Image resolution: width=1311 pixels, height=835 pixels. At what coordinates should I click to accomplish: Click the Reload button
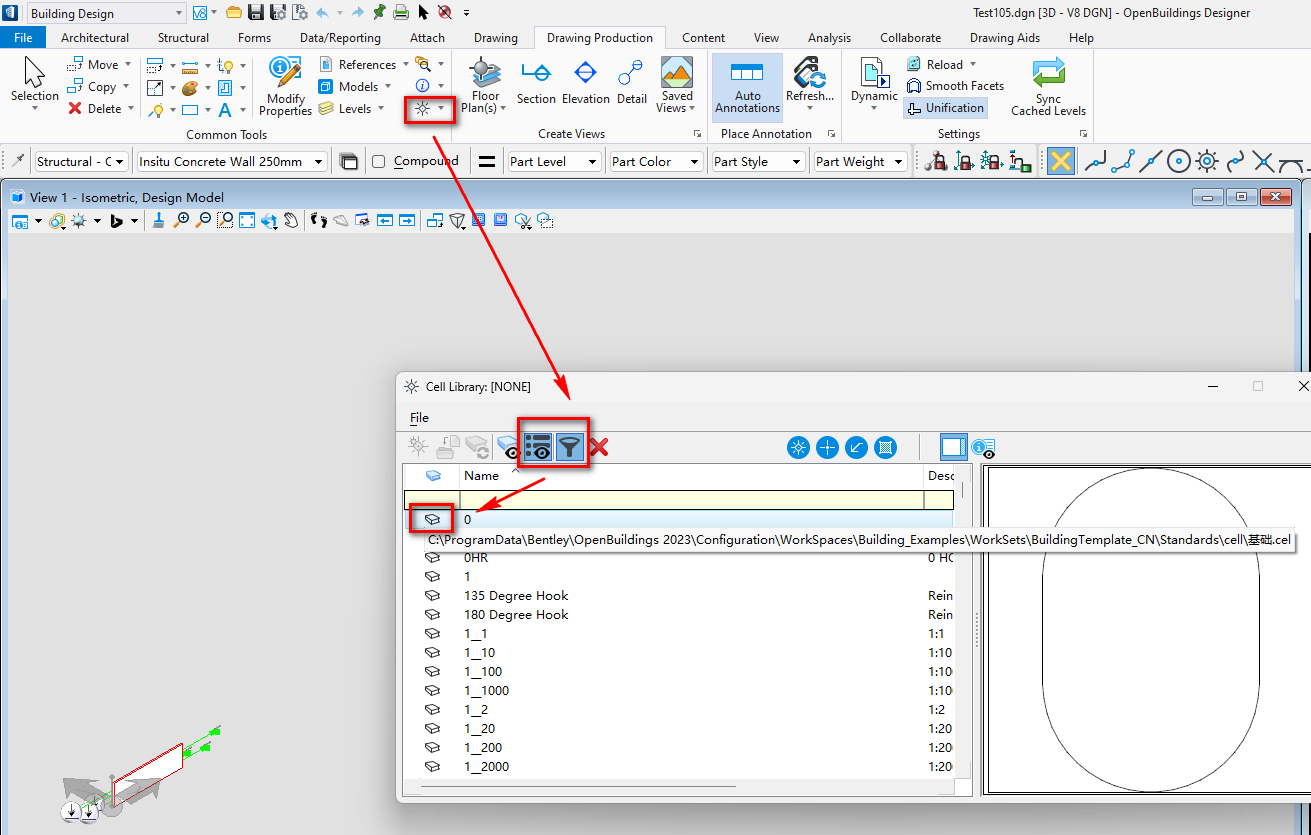[943, 64]
